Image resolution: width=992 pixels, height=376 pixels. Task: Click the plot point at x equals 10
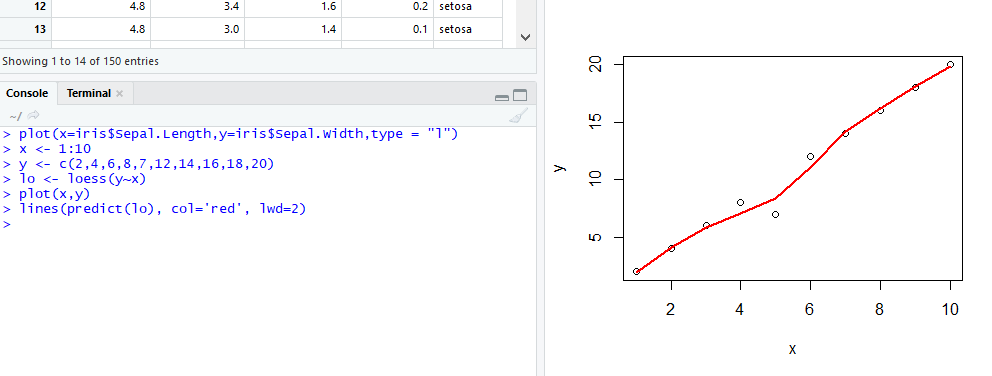point(950,65)
